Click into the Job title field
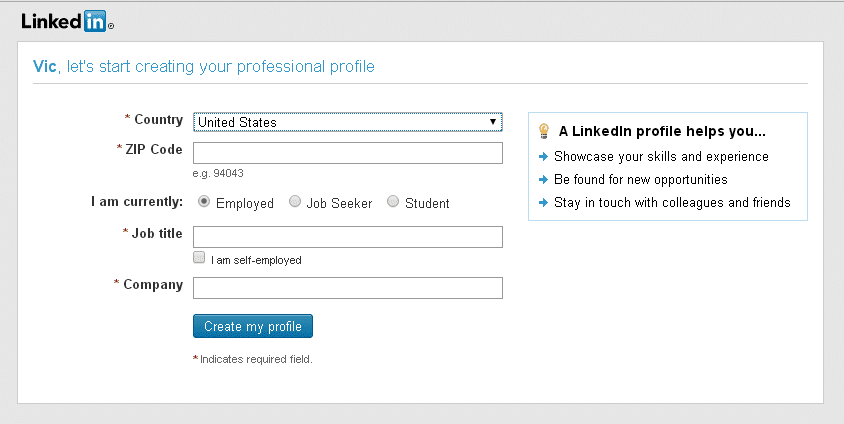The image size is (844, 424). click(x=348, y=237)
